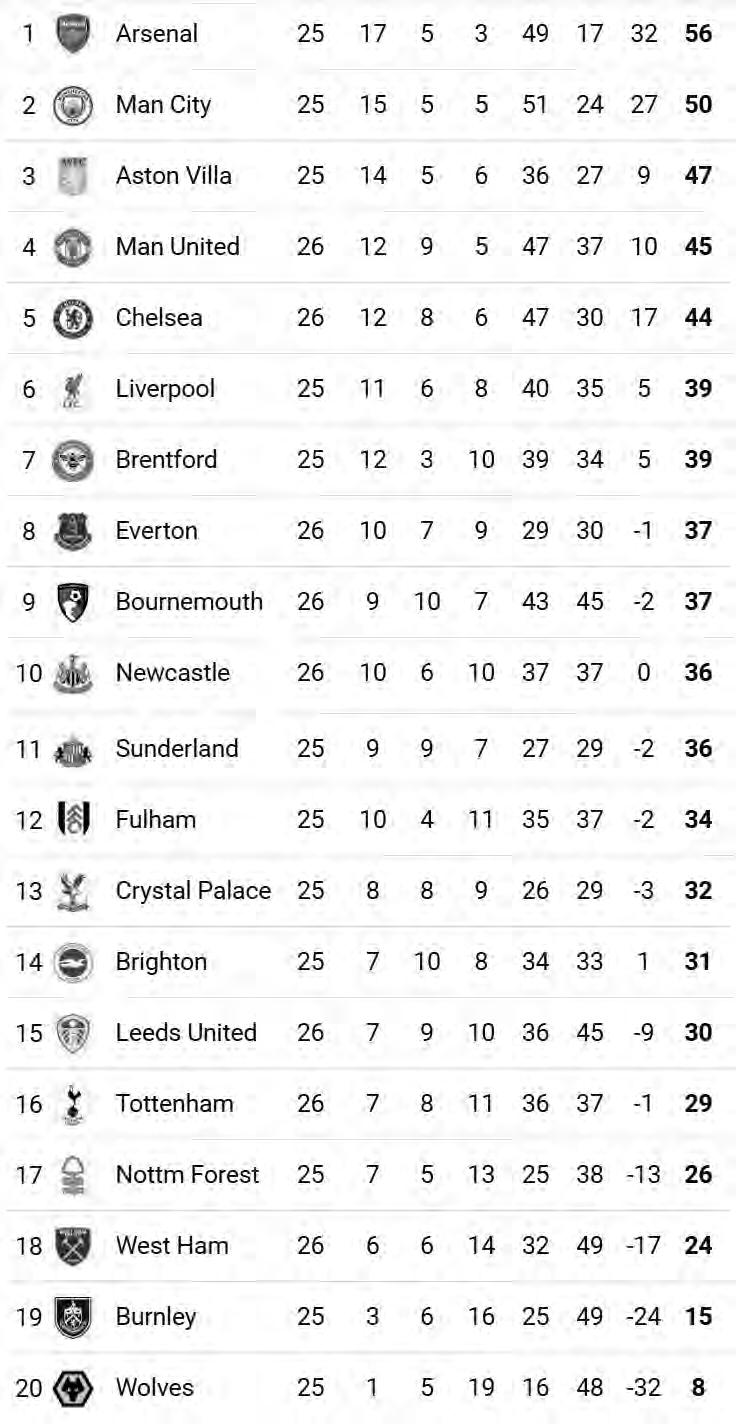Open the Sunderland team link
The image size is (736, 1424).
pos(176,748)
